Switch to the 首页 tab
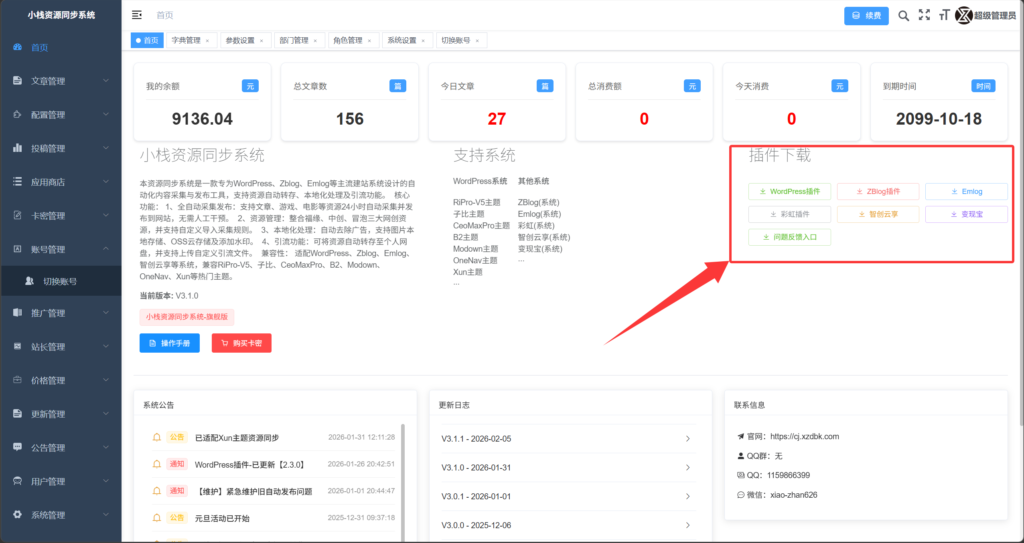Screen dimensions: 1024x543 147,41
